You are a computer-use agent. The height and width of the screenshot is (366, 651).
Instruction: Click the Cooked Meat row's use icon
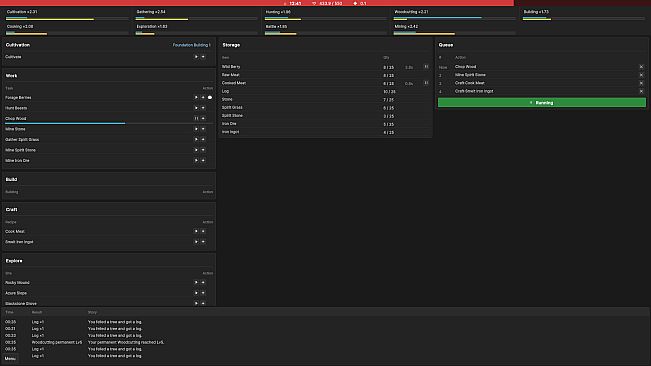(426, 83)
